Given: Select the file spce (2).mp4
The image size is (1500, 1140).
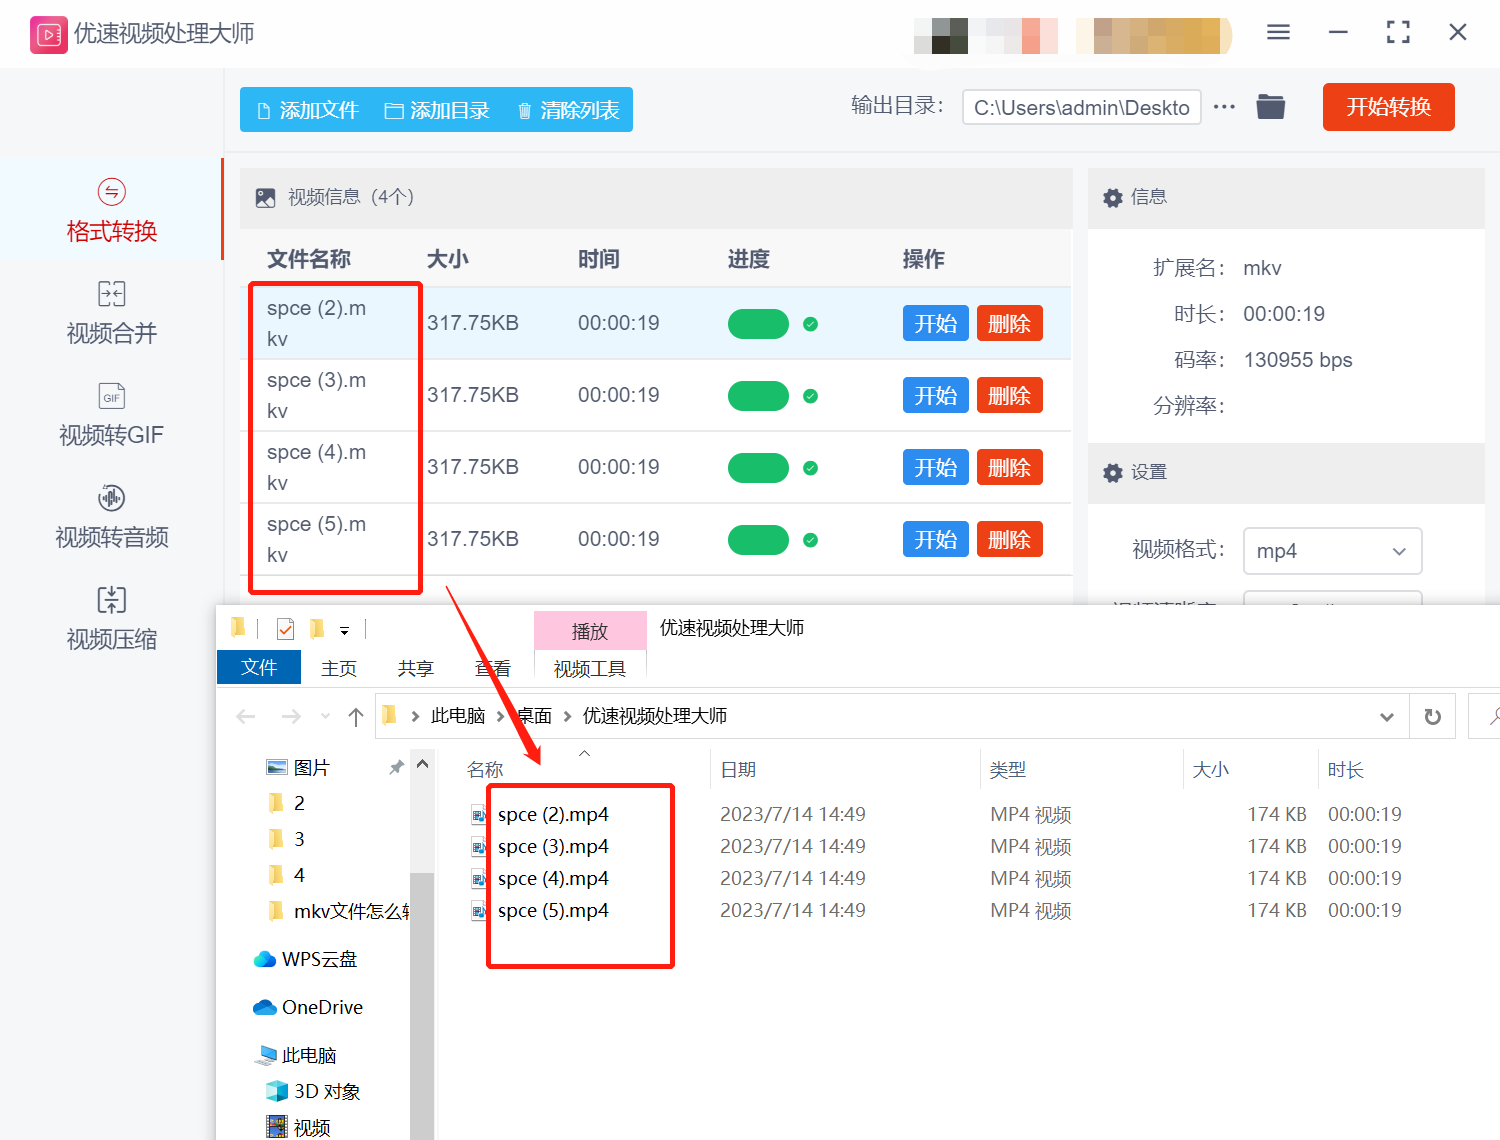Looking at the screenshot, I should [553, 815].
